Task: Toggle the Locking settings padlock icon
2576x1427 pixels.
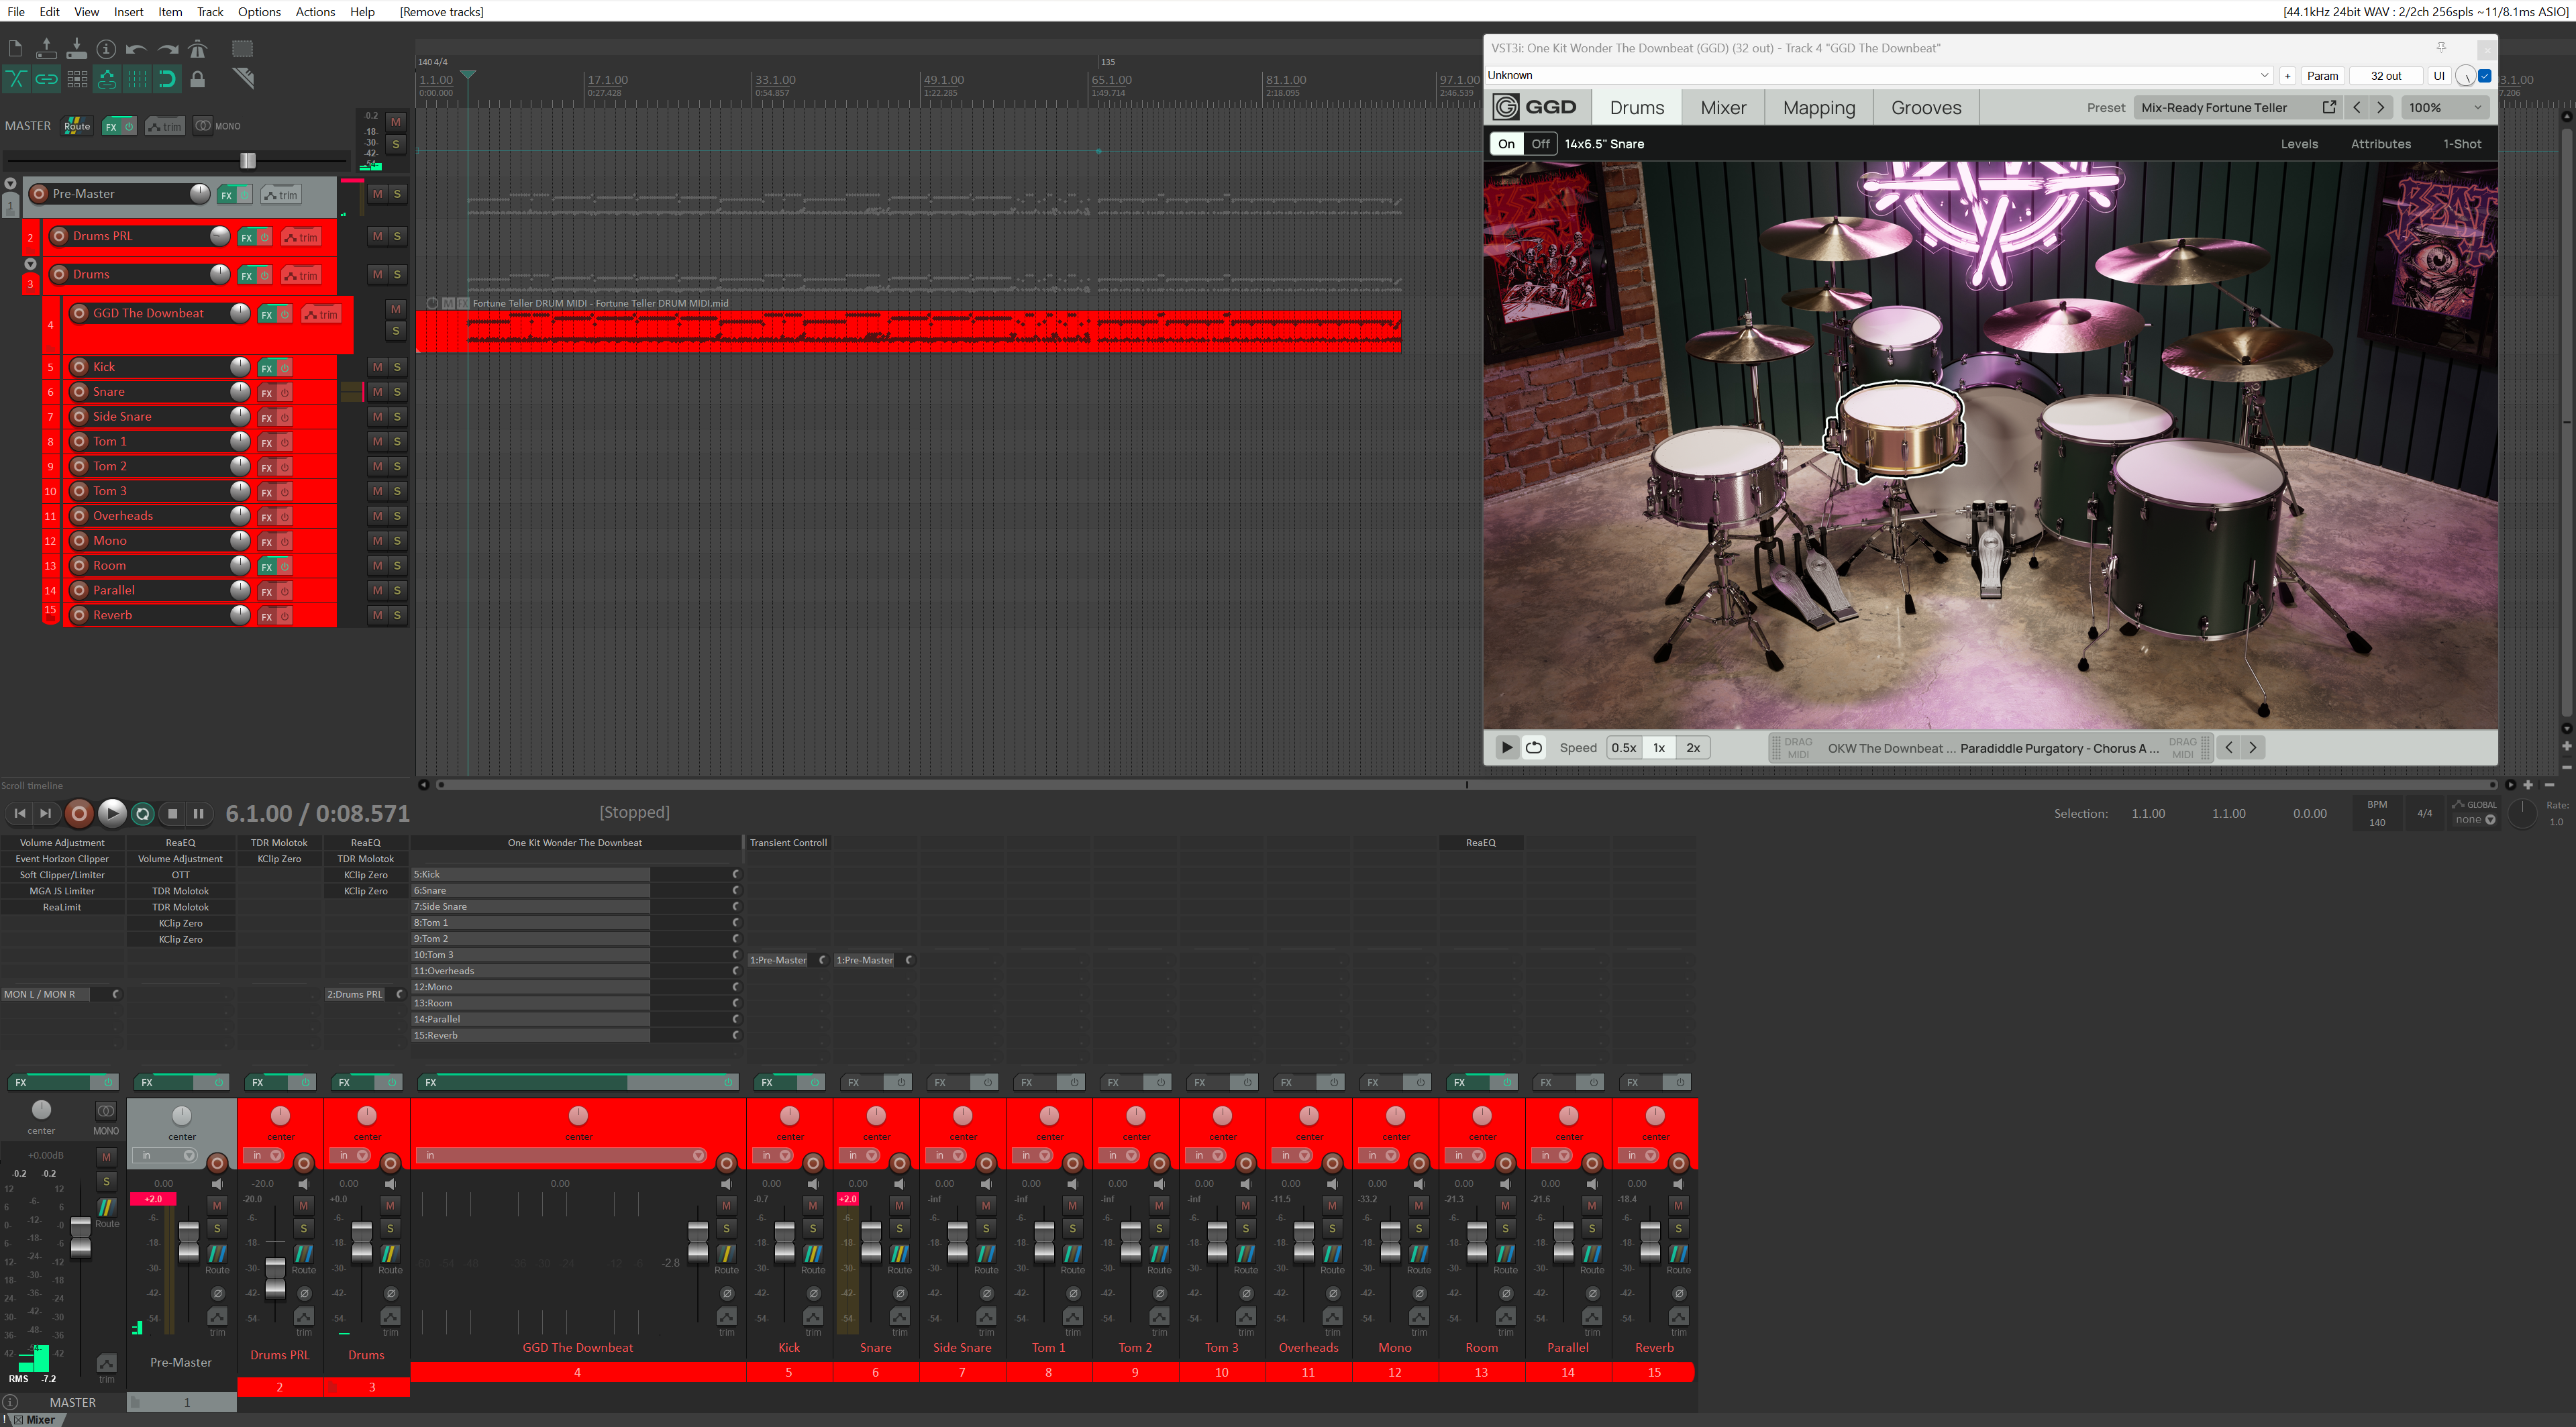Action: 198,80
